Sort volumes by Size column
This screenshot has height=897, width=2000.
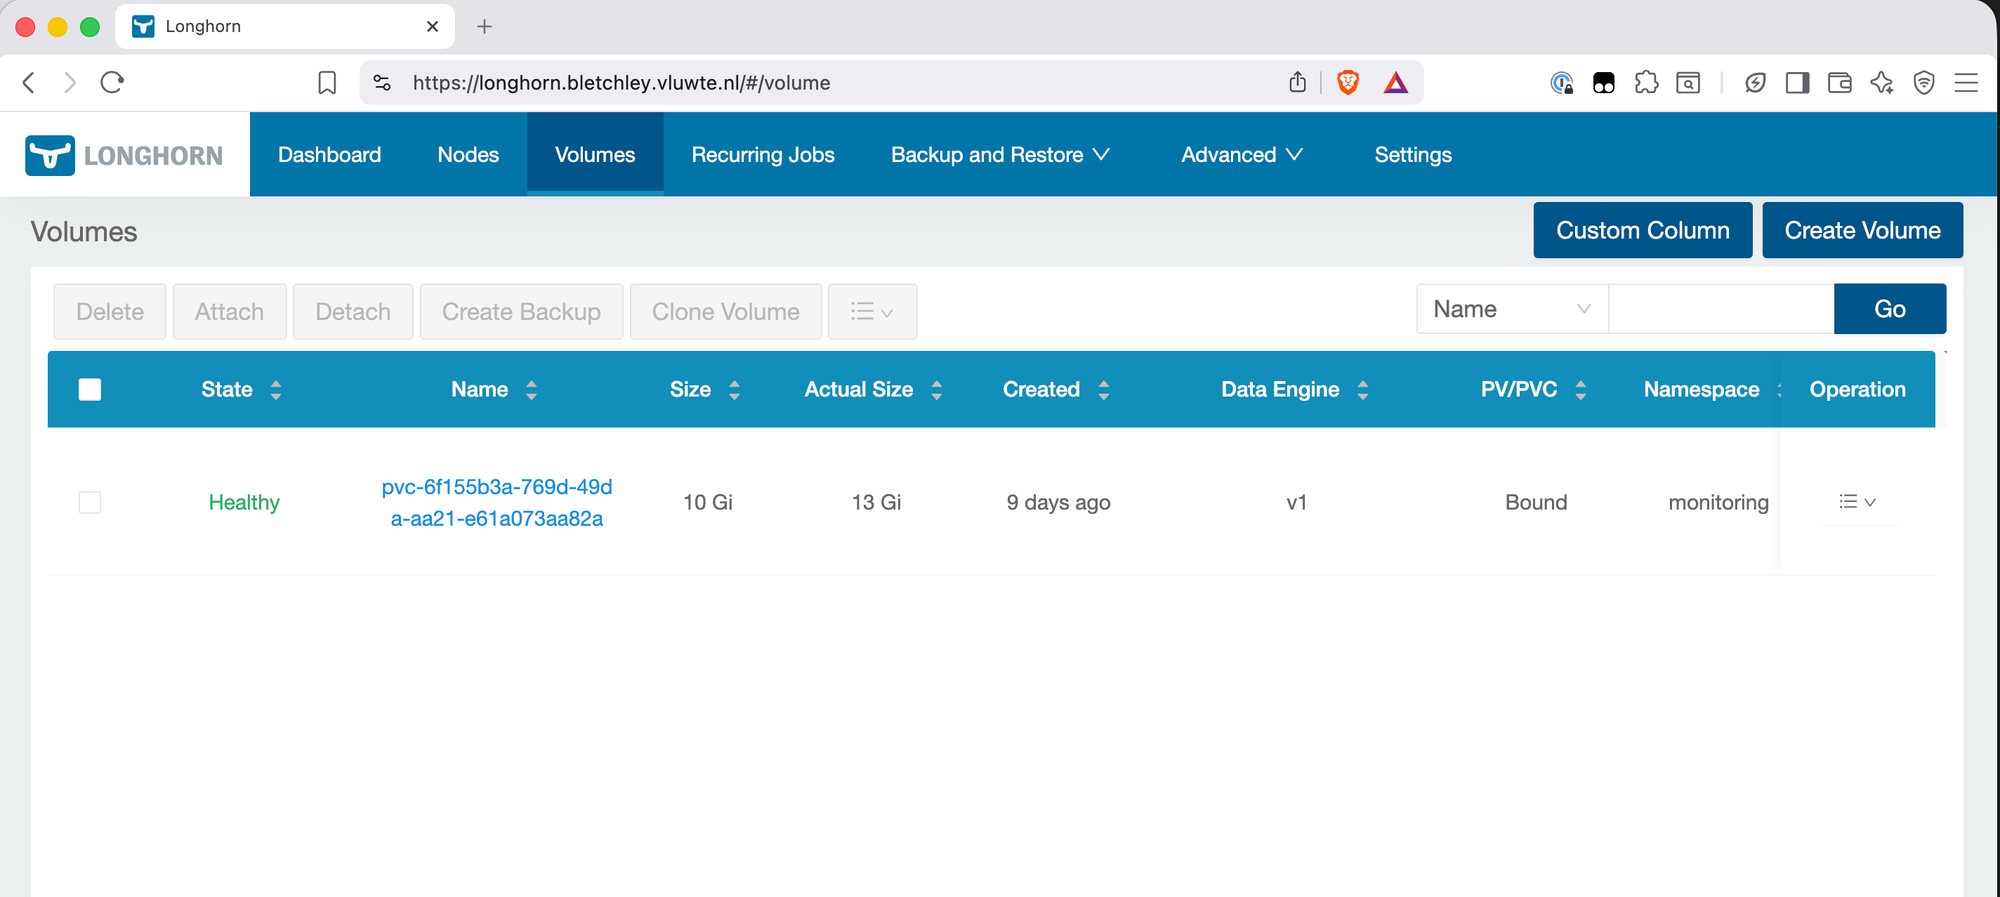[735, 390]
